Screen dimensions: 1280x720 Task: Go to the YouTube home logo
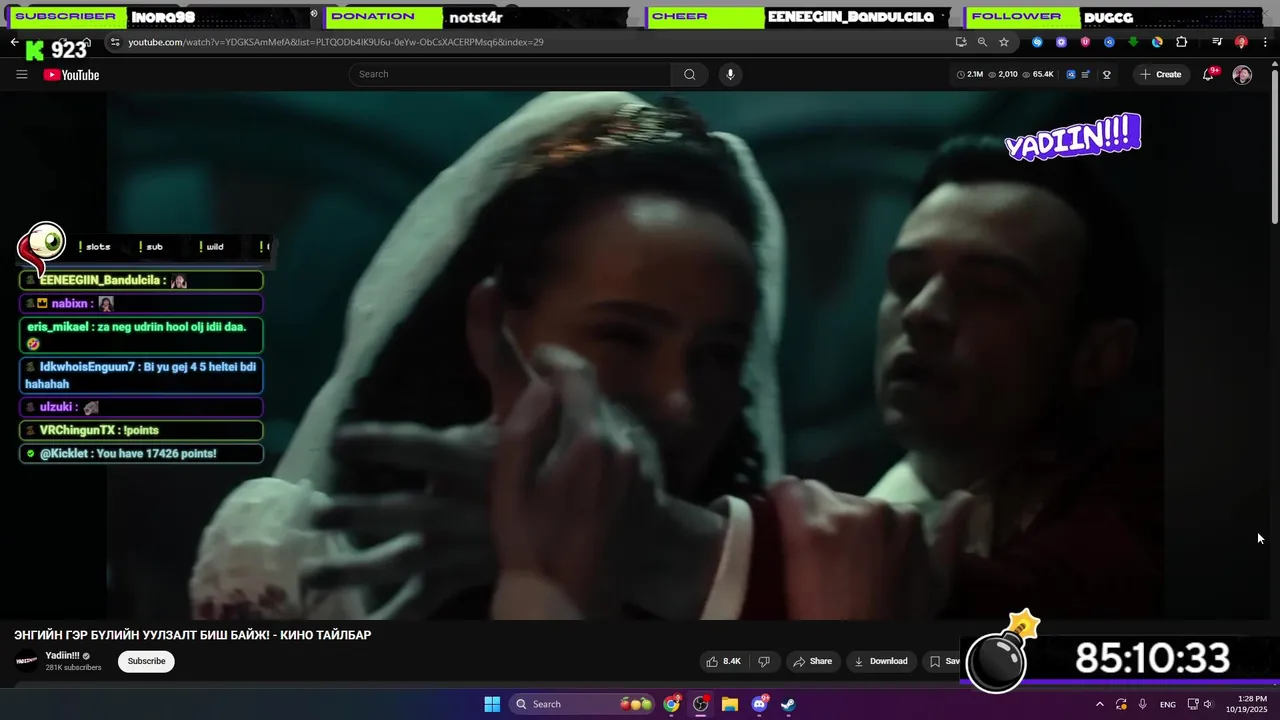[x=72, y=75]
